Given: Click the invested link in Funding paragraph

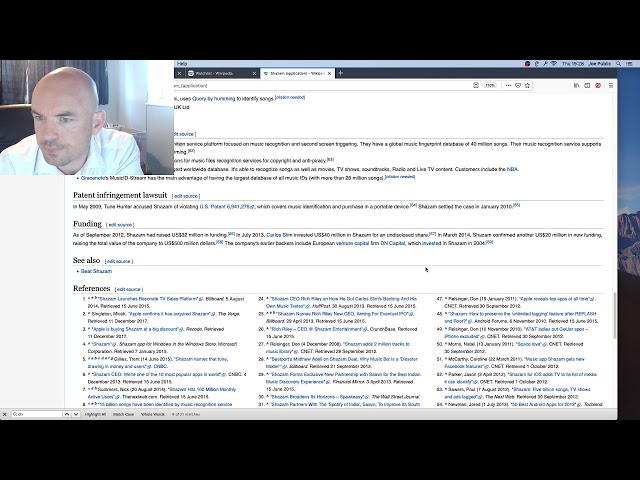Looking at the screenshot, I should (431, 243).
